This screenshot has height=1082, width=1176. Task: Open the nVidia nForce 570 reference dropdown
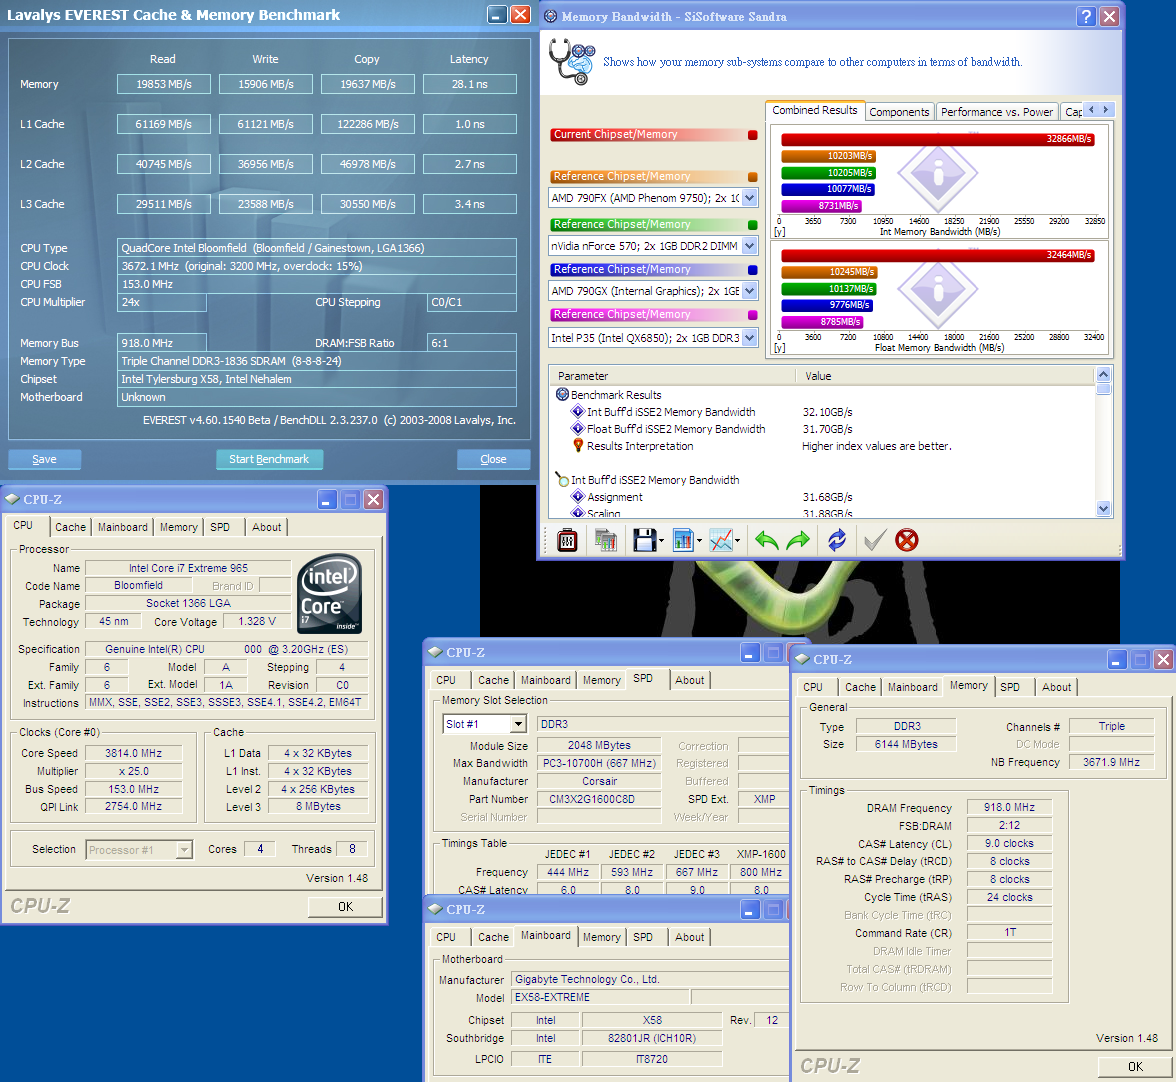[750, 246]
